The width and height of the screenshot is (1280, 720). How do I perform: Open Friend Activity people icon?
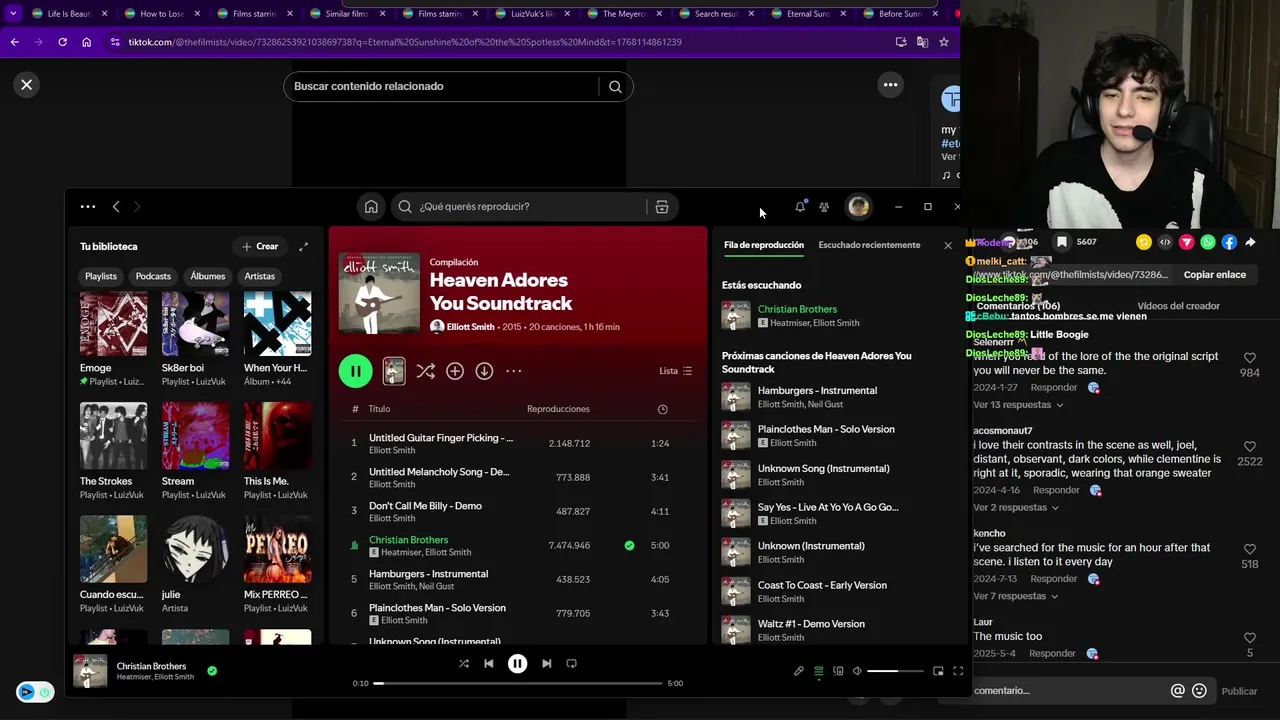824,207
